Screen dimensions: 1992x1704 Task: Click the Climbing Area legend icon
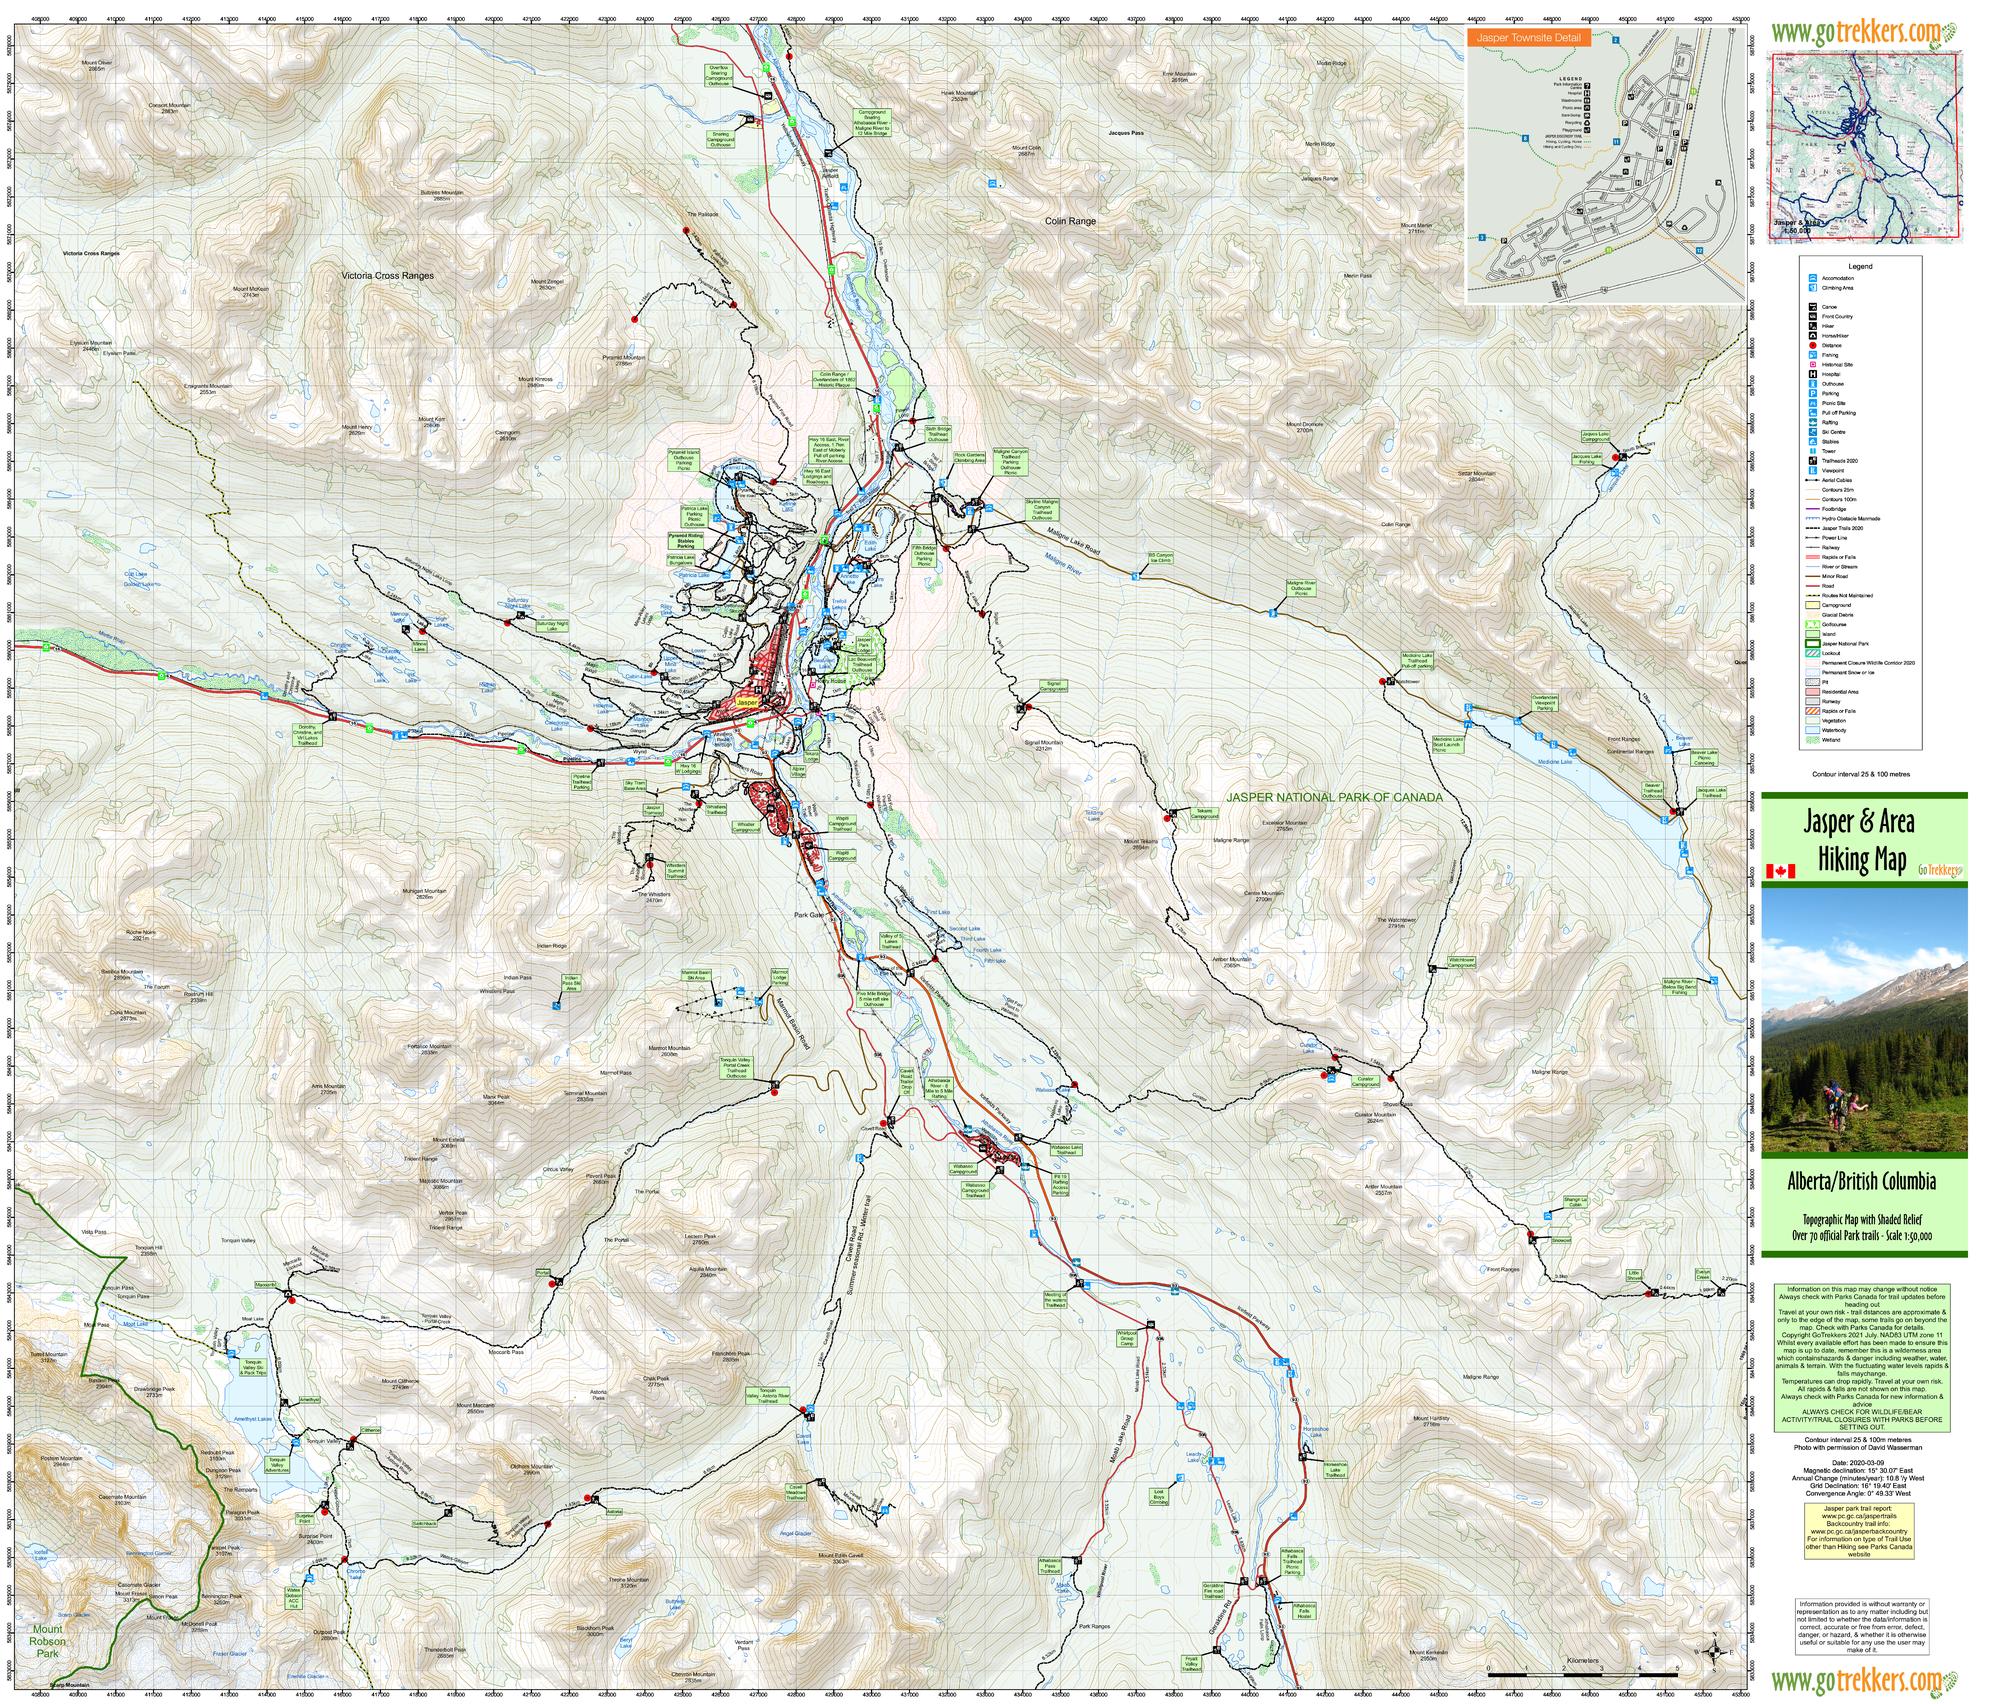click(x=1813, y=288)
